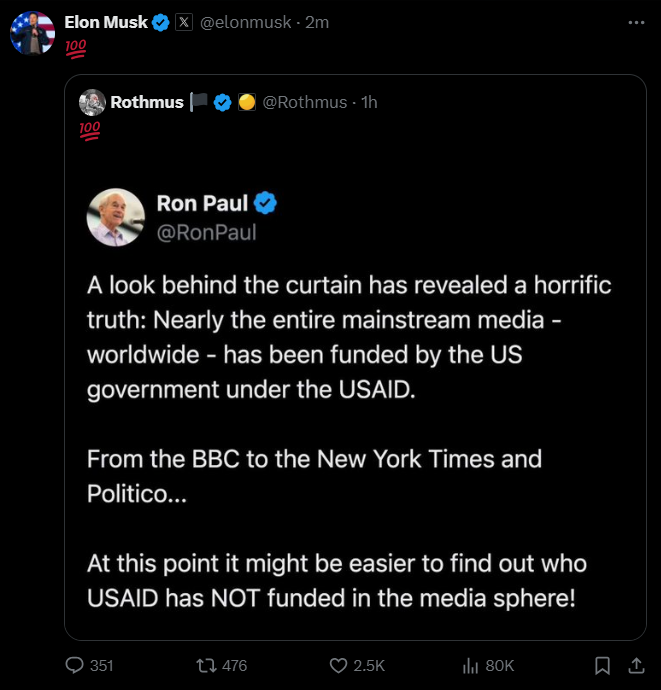Open Rothmus profile avatar in quoted post
The image size is (661, 690).
point(92,102)
